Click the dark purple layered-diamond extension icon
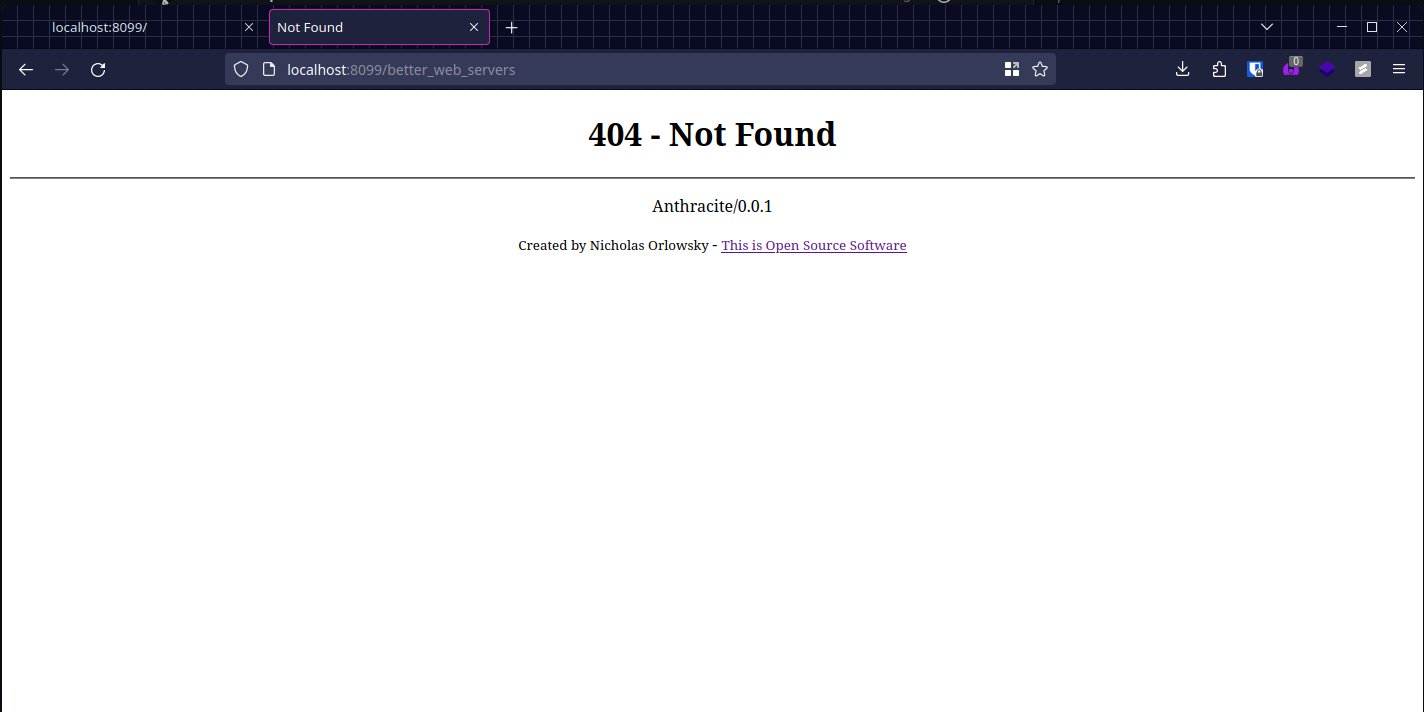 pos(1327,69)
